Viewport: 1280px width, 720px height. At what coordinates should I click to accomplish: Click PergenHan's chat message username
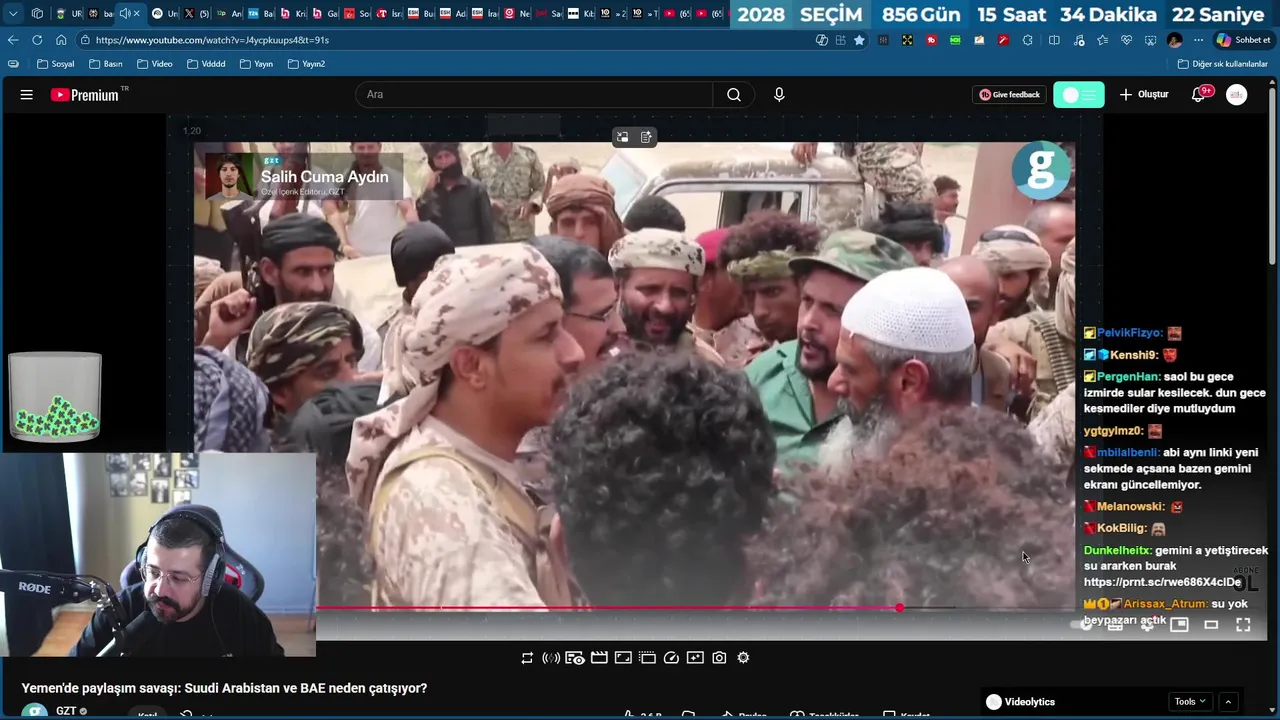1128,377
